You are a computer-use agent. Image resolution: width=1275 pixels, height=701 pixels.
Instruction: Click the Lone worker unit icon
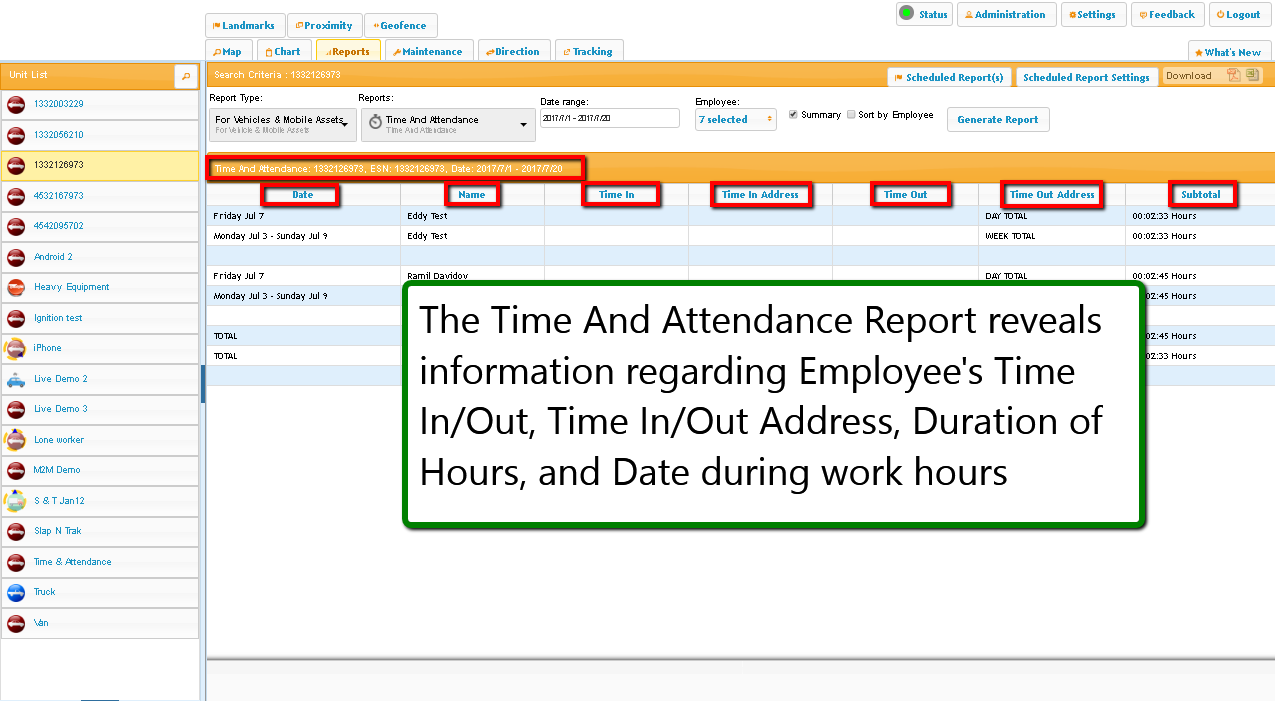click(x=16, y=440)
